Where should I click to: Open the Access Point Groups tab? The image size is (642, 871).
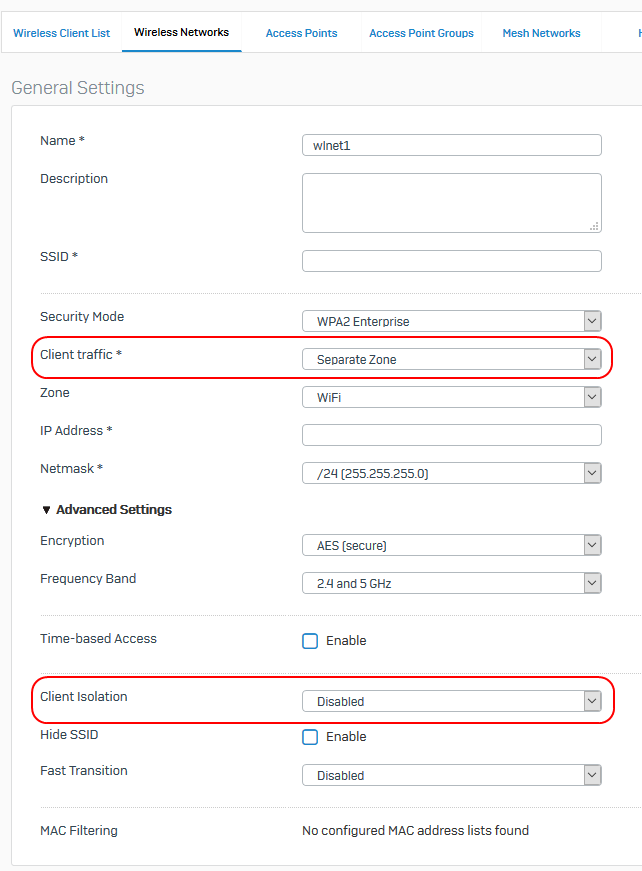click(422, 33)
